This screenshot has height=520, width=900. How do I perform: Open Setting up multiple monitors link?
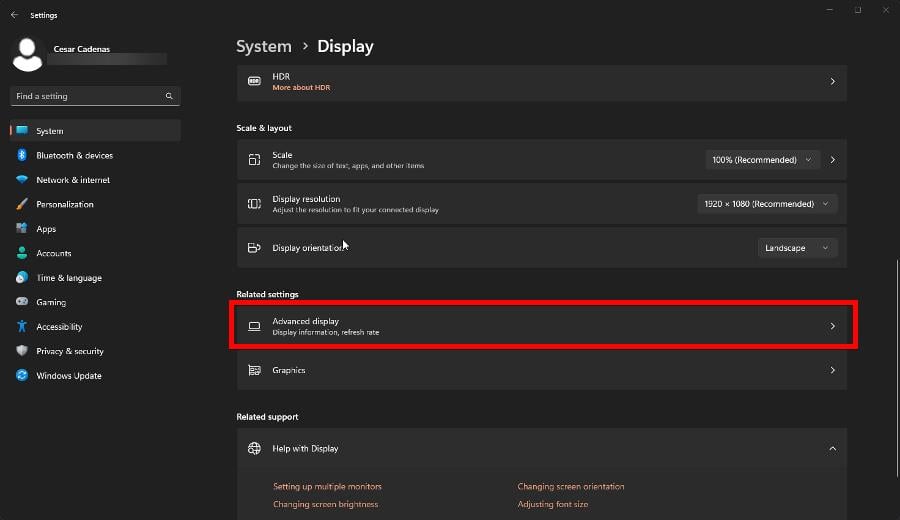(x=327, y=486)
